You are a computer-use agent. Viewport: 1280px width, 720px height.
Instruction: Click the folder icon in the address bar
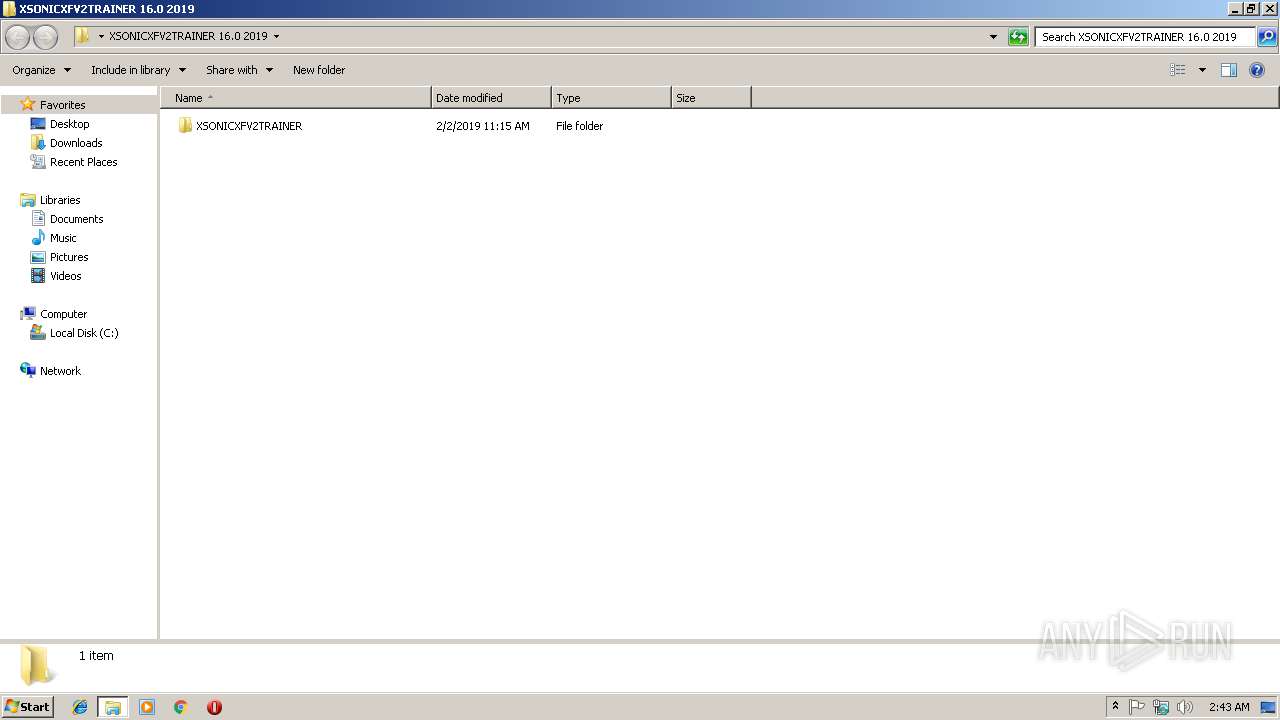[x=82, y=36]
